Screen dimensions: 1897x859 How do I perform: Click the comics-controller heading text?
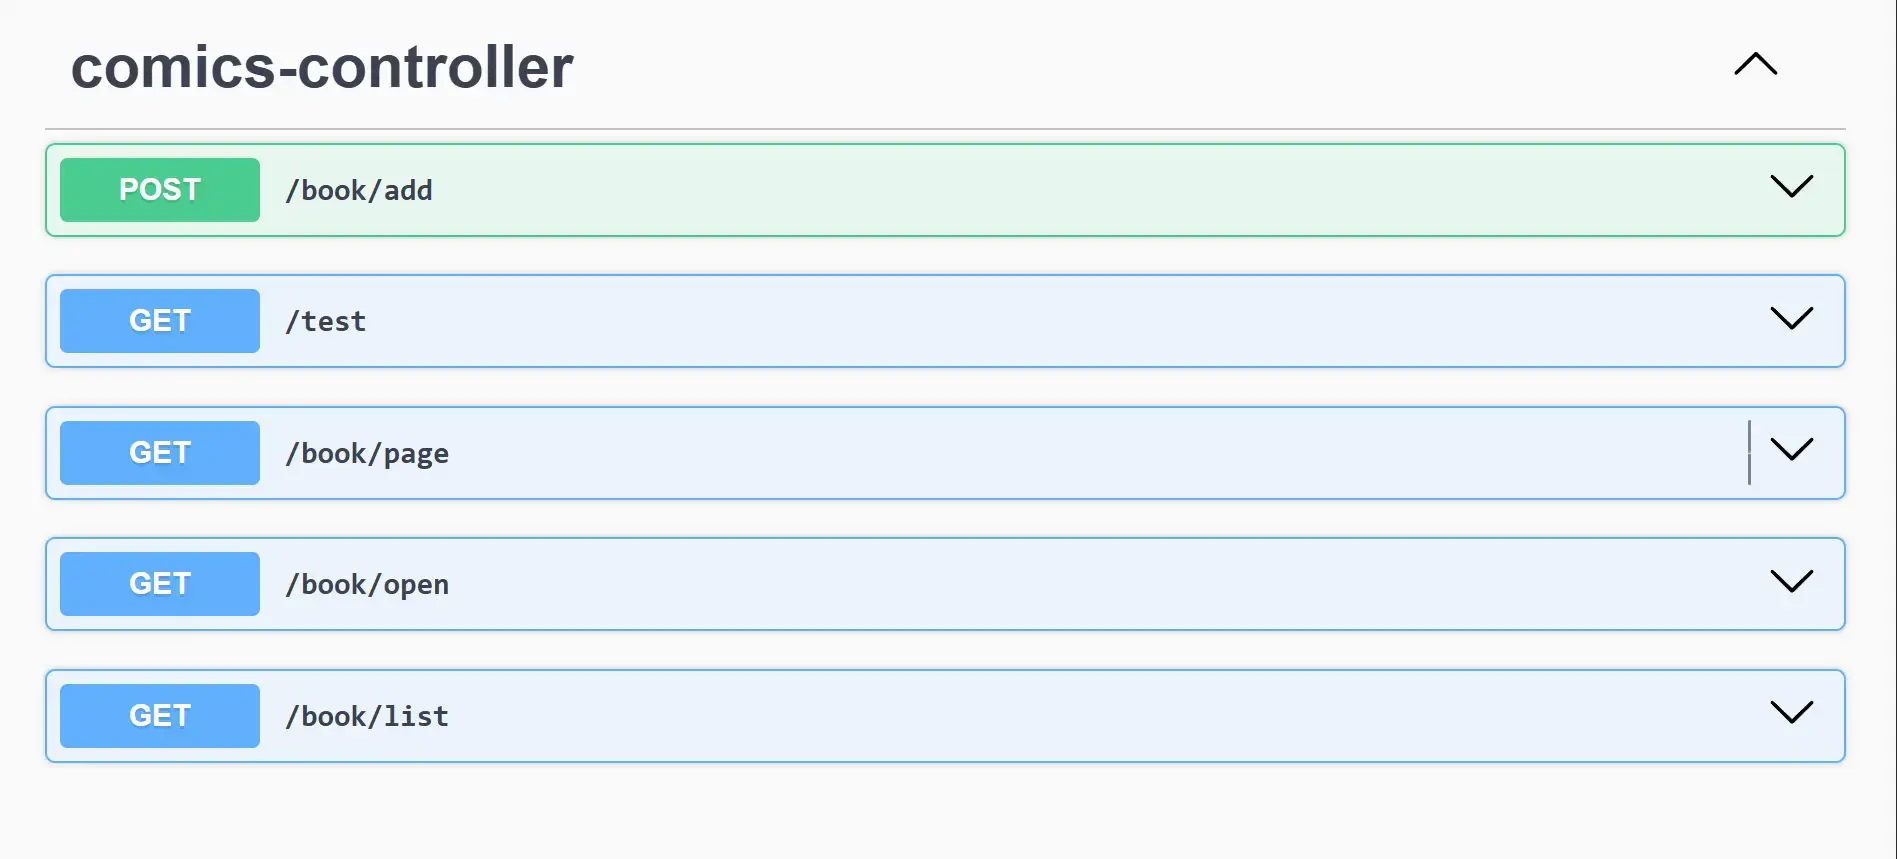(x=322, y=67)
